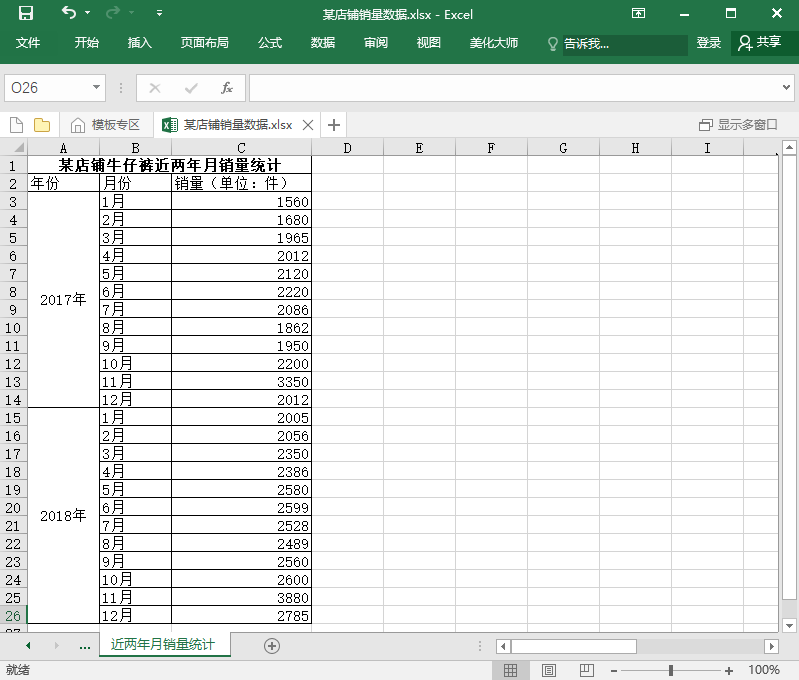The height and width of the screenshot is (680, 799).
Task: Open the Customize Quick Access Toolbar dropdown
Action: 159,14
